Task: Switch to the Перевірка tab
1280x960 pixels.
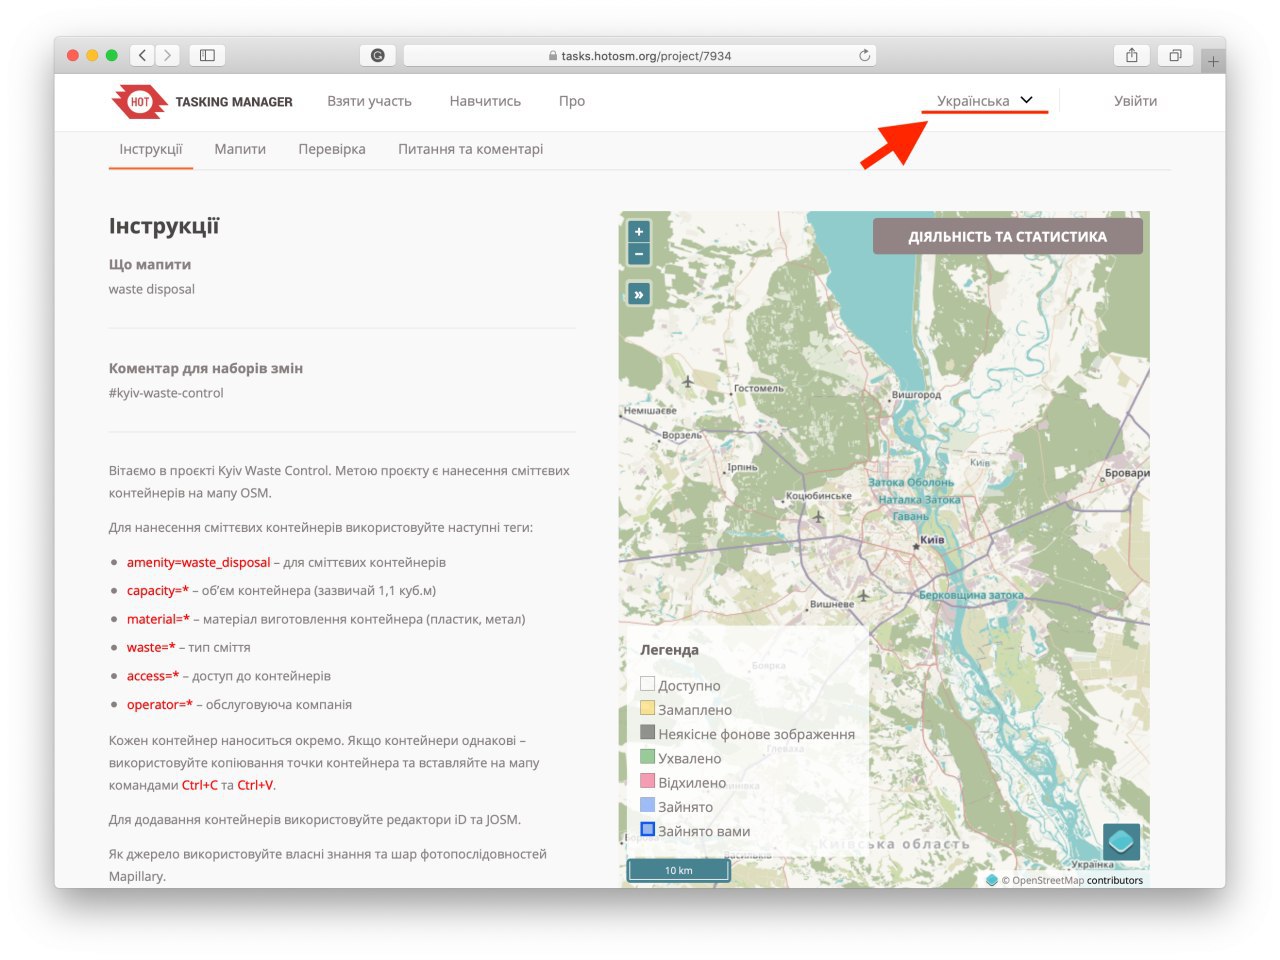Action: tap(332, 149)
